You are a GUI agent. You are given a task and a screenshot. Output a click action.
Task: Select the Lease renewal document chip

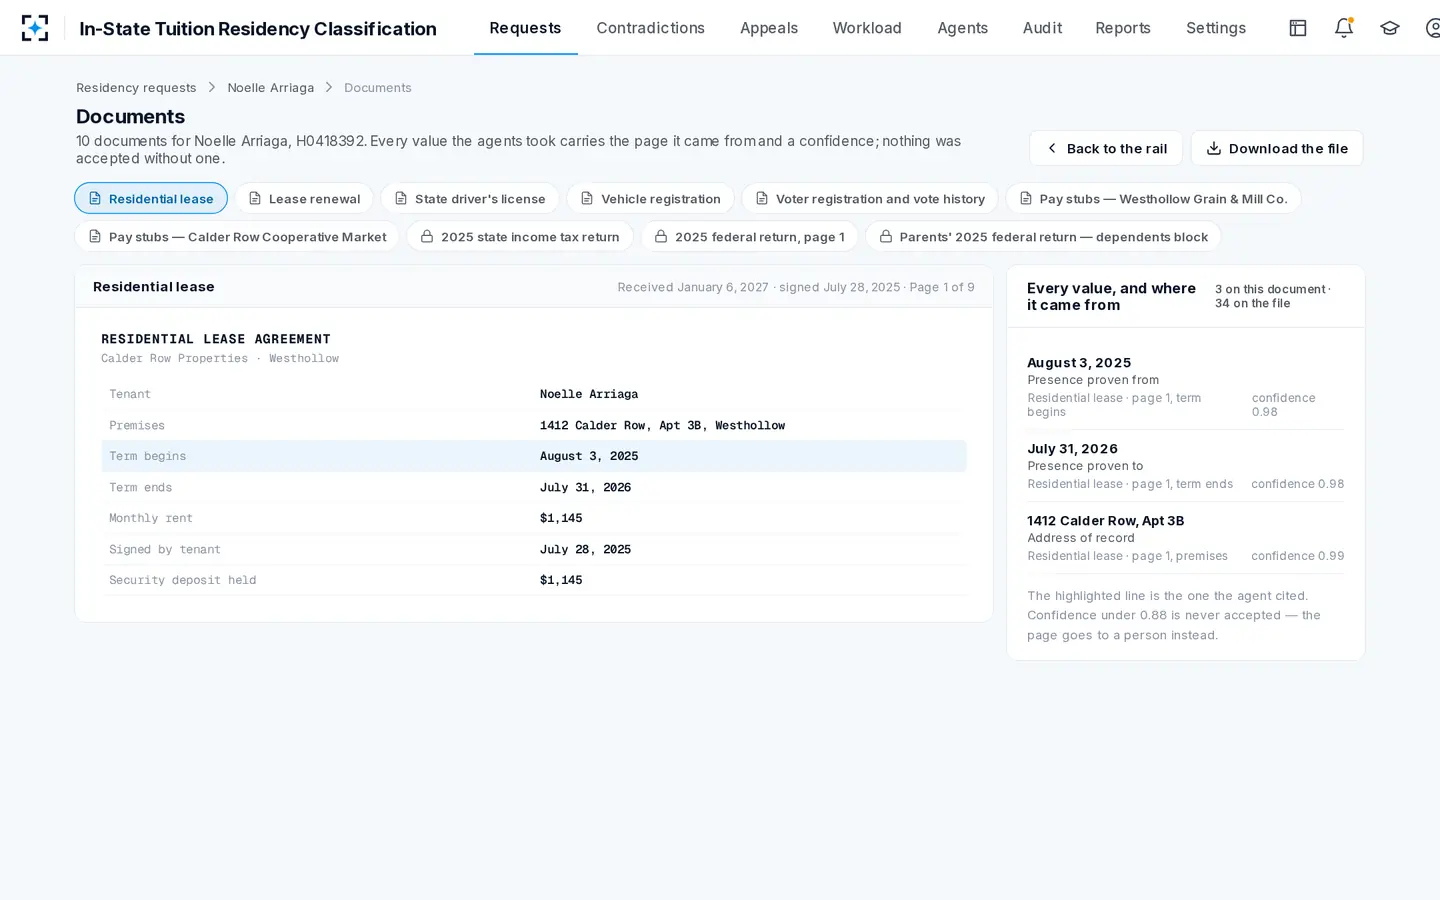click(304, 198)
